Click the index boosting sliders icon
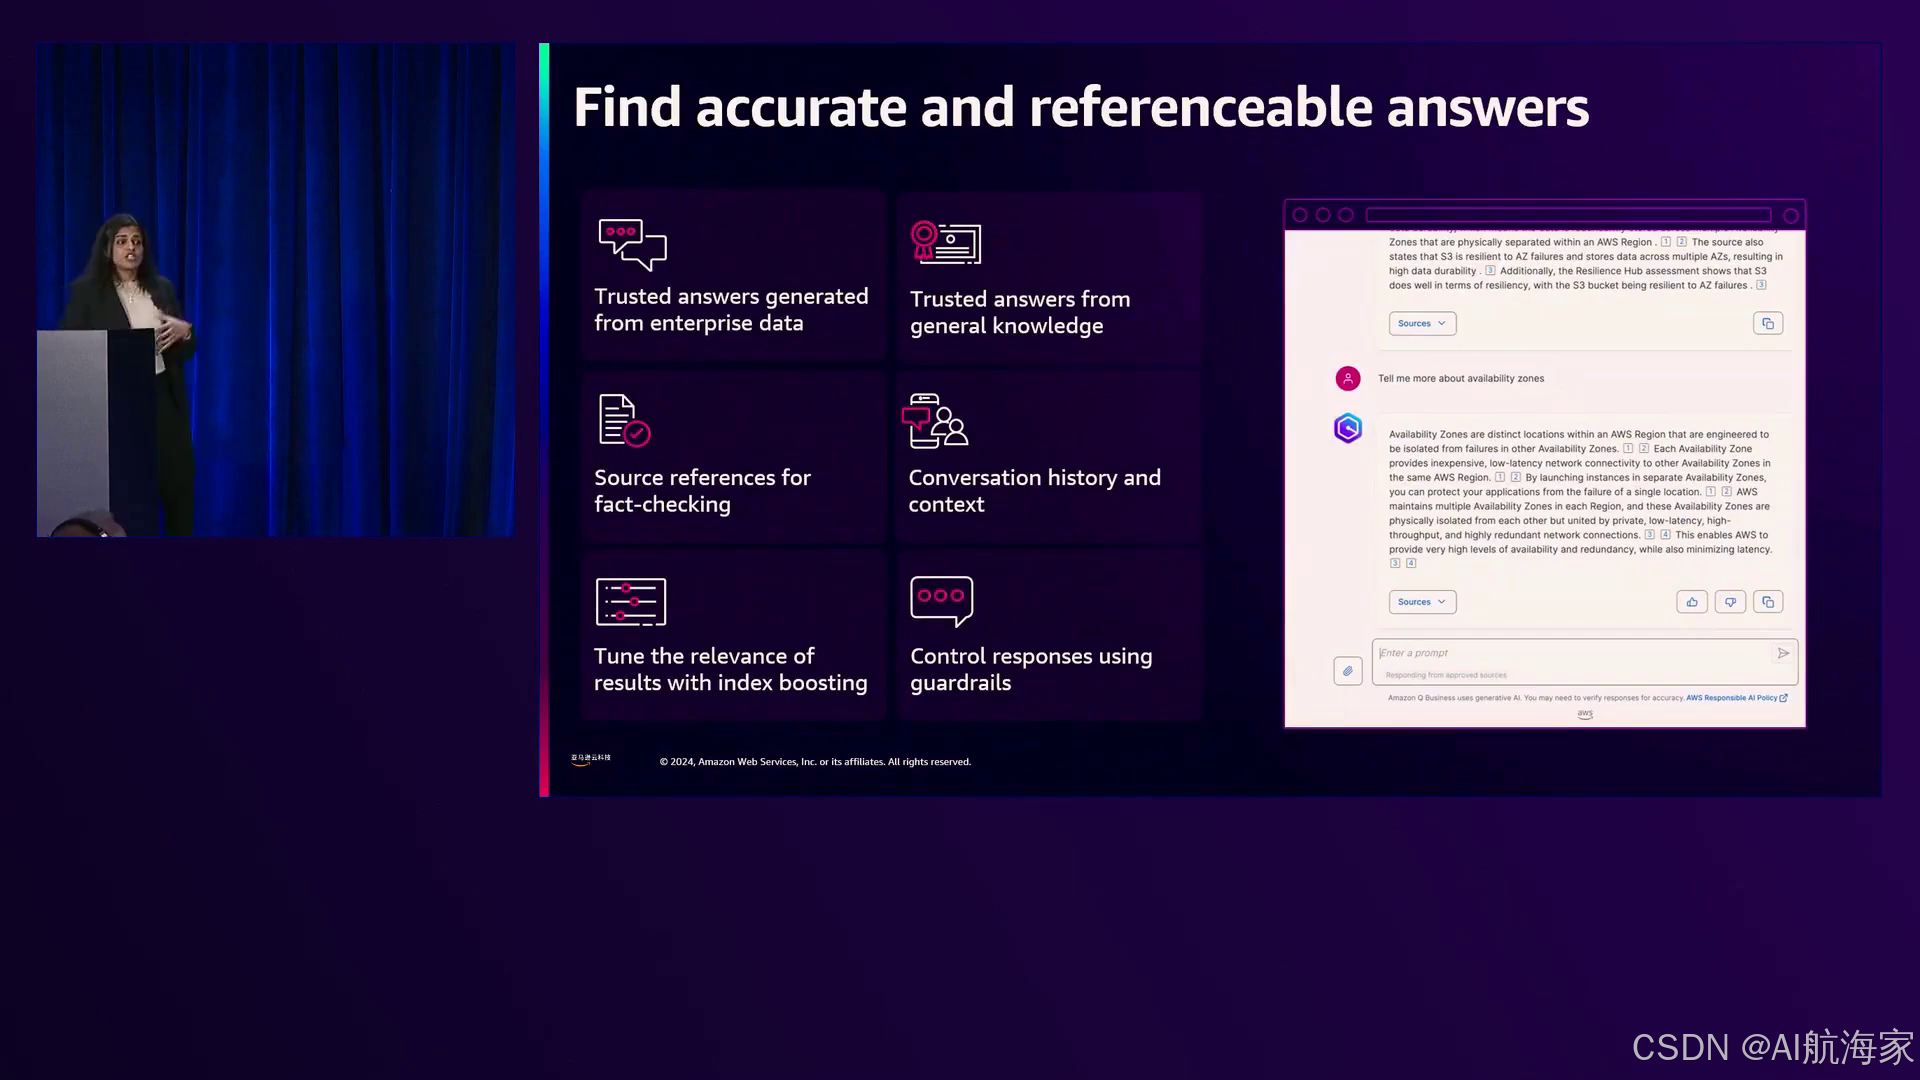Viewport: 1920px width, 1080px height. point(630,601)
